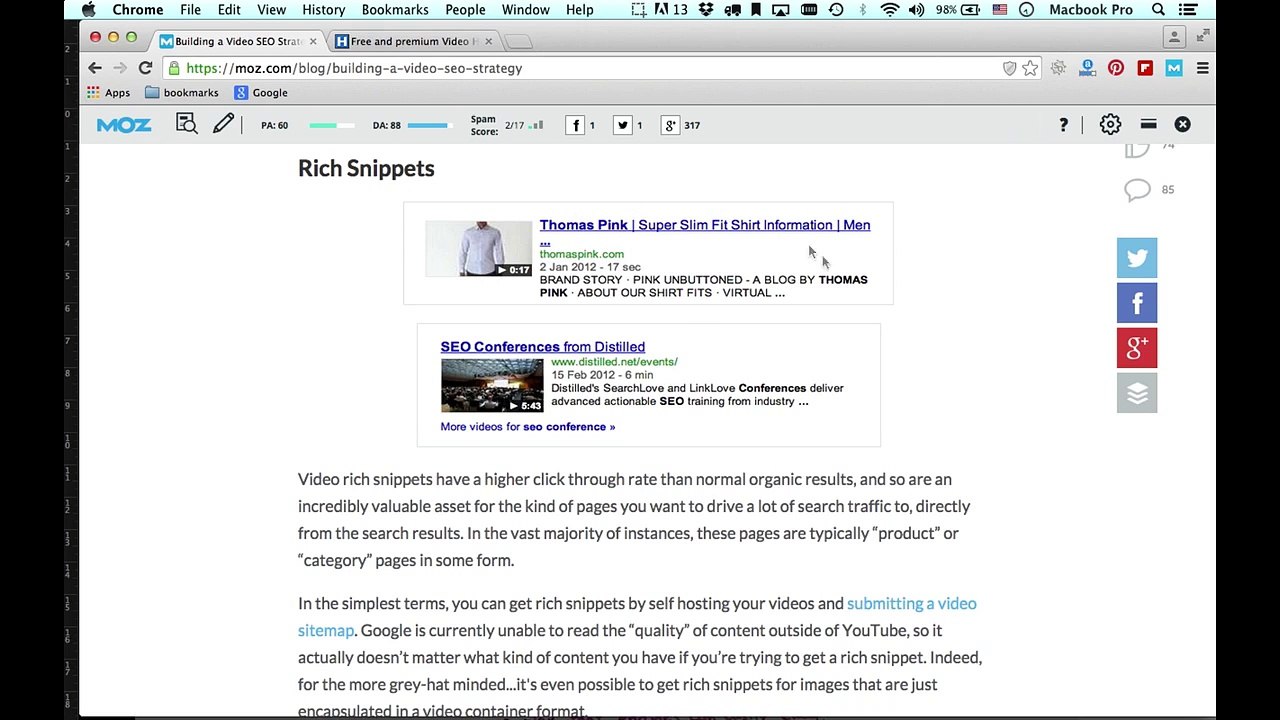Close the MozBar toolbar
Image resolution: width=1280 pixels, height=720 pixels.
click(1182, 125)
